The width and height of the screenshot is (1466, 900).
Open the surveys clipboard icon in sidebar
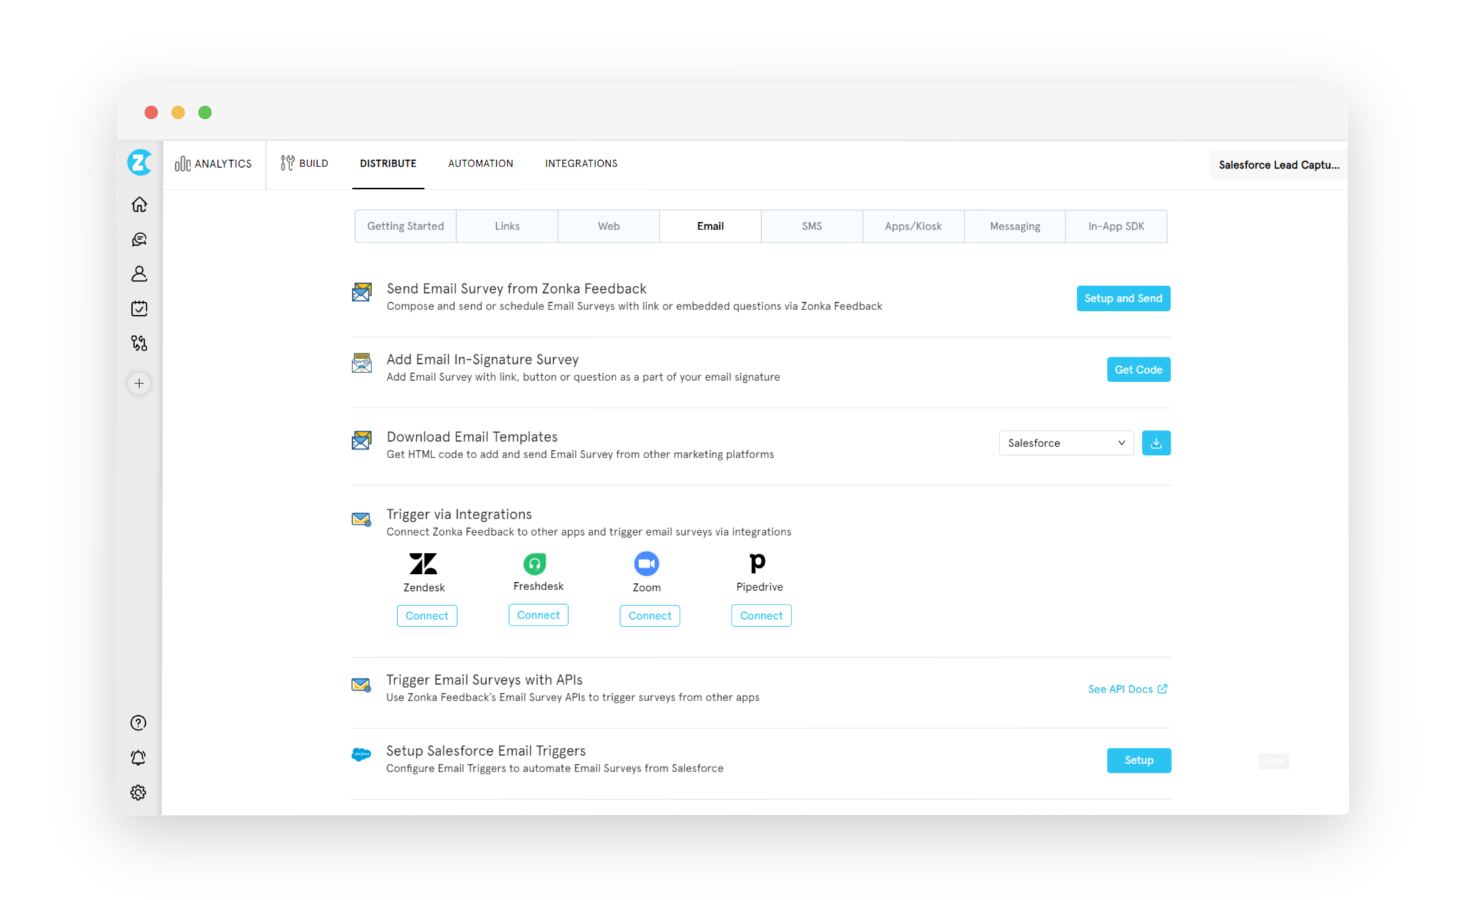coord(139,308)
